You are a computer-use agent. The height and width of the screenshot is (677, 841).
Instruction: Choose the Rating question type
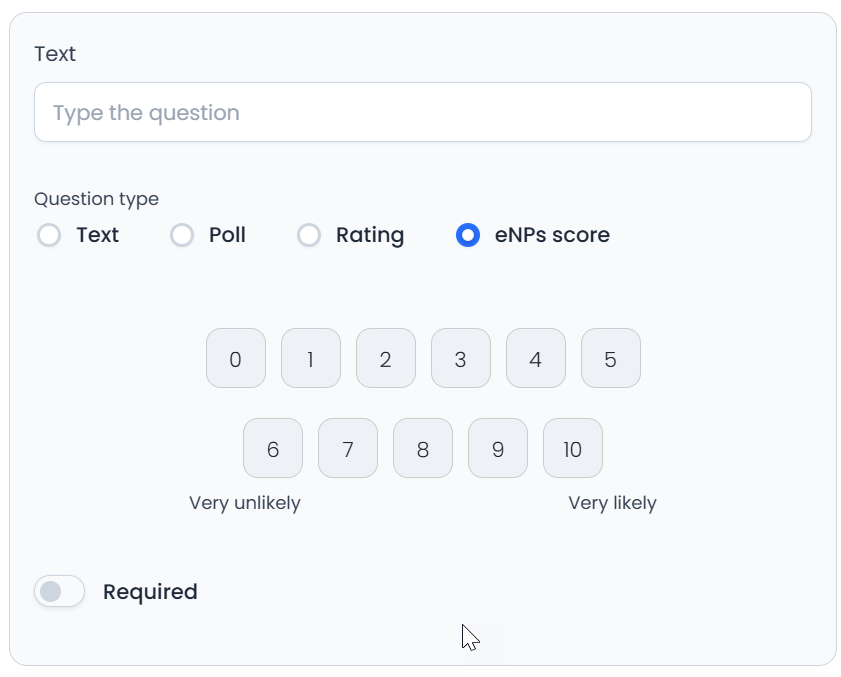click(309, 235)
